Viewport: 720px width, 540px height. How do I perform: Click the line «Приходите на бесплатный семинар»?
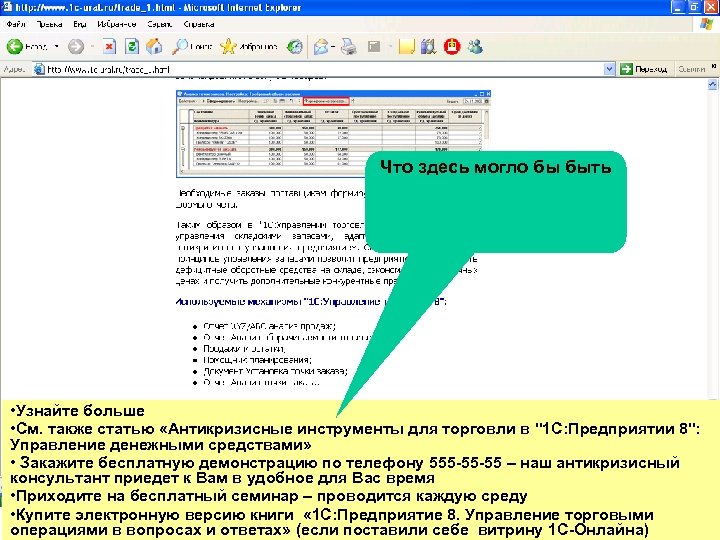pyautogui.click(x=268, y=496)
